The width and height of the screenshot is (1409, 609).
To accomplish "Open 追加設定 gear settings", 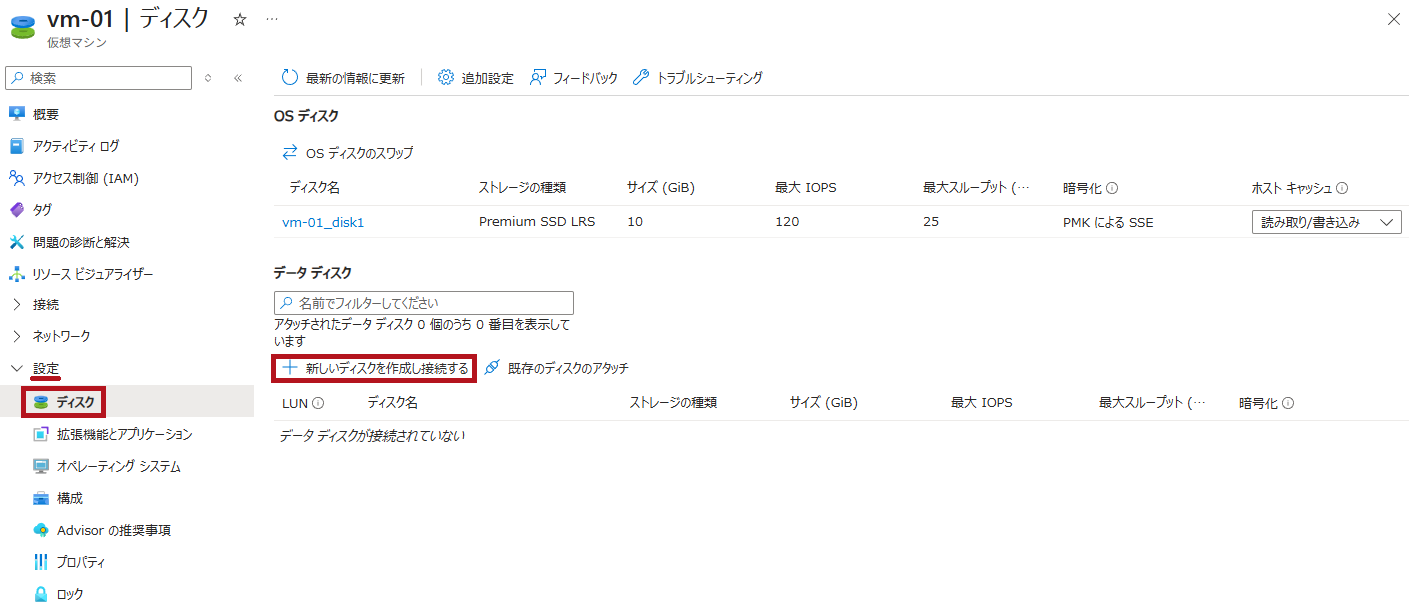I will point(446,78).
